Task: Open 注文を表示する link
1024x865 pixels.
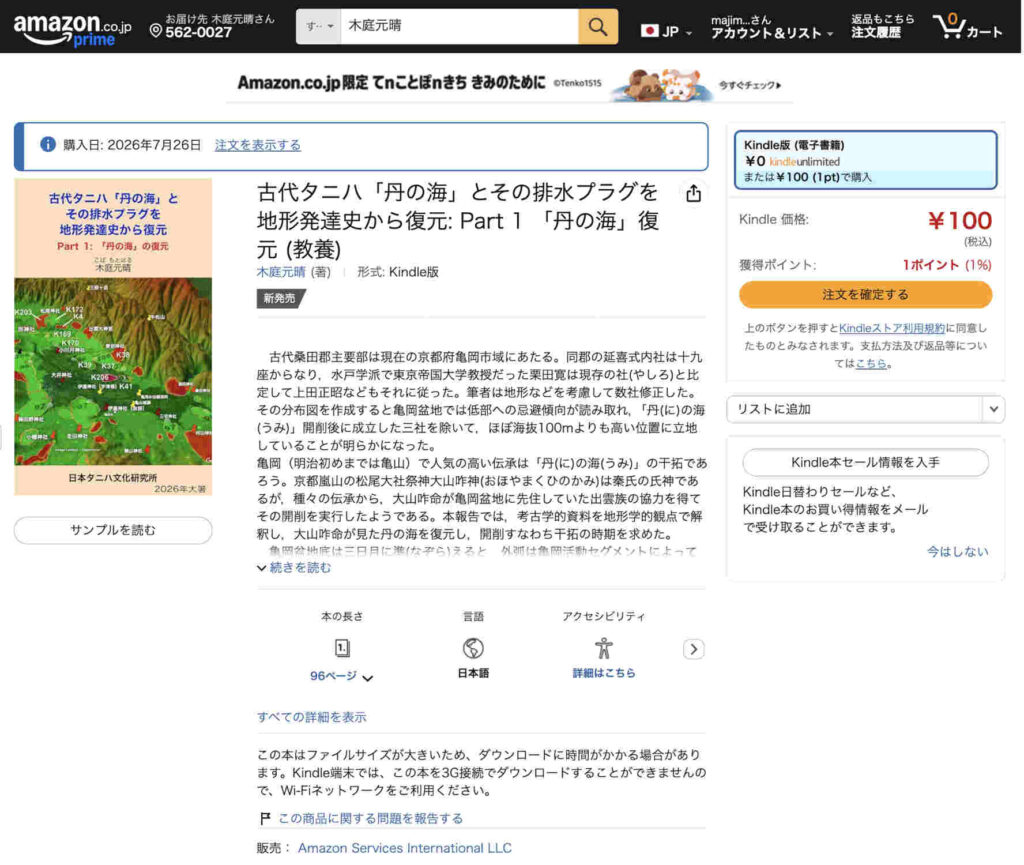Action: pos(258,145)
